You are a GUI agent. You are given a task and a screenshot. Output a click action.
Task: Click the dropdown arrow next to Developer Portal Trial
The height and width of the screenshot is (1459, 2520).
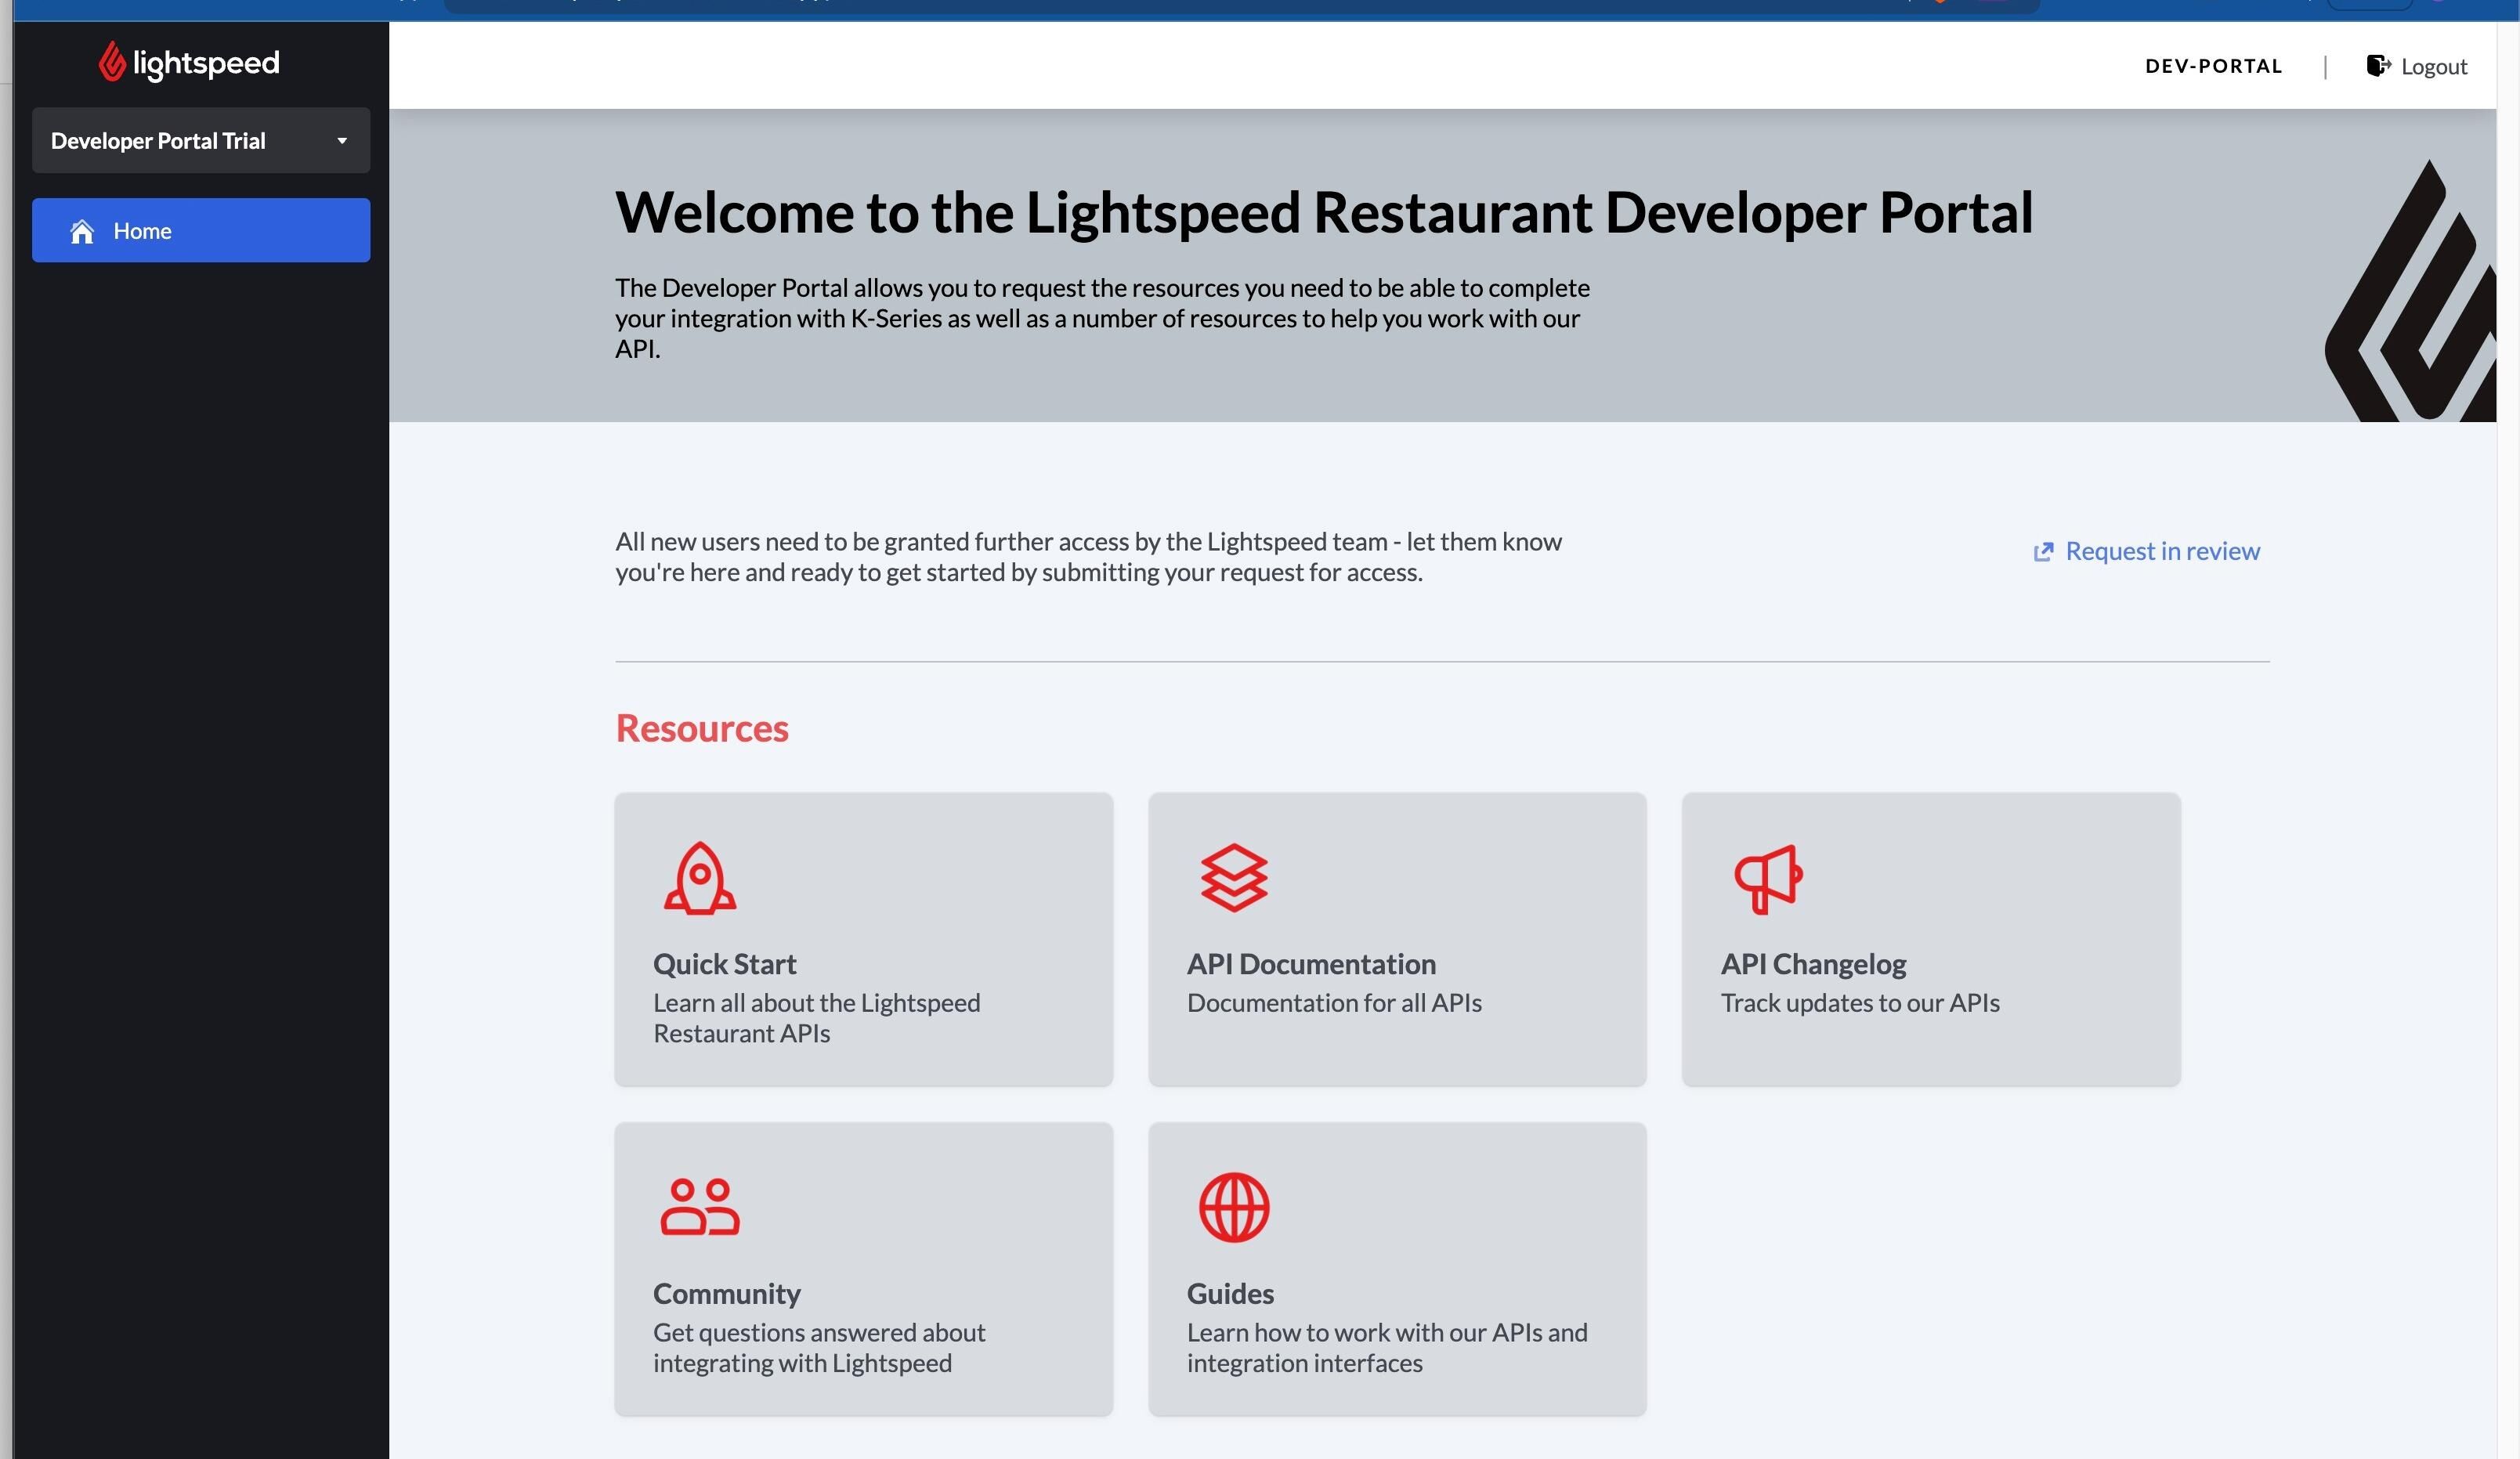tap(342, 141)
